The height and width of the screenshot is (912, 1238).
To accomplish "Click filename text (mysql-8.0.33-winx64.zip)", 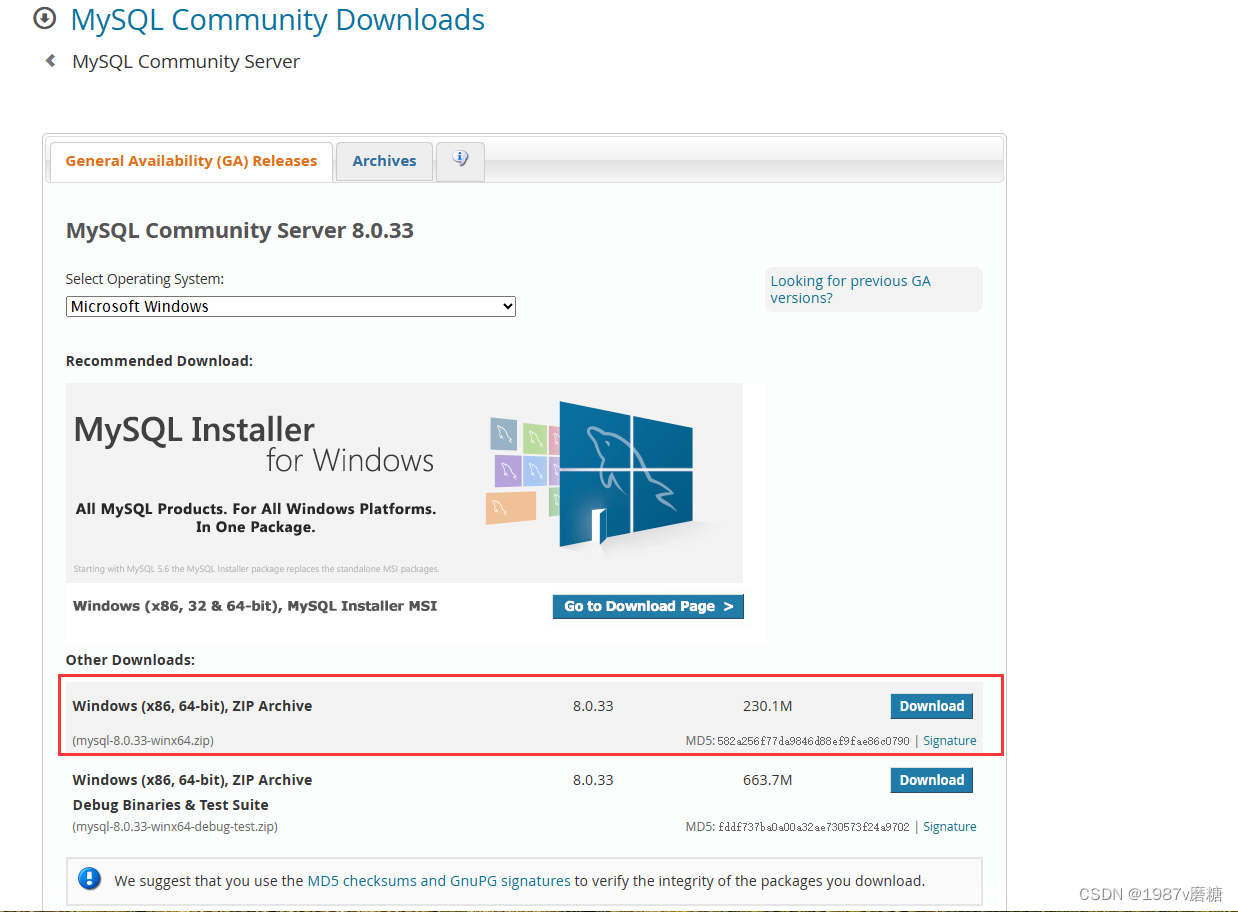I will click(x=143, y=741).
